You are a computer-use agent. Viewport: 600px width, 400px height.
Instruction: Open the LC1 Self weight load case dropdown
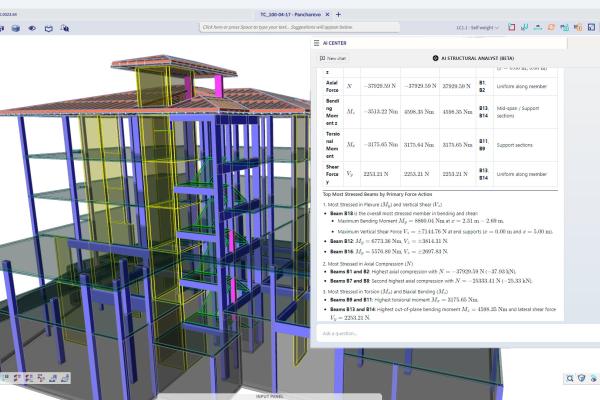[x=478, y=28]
